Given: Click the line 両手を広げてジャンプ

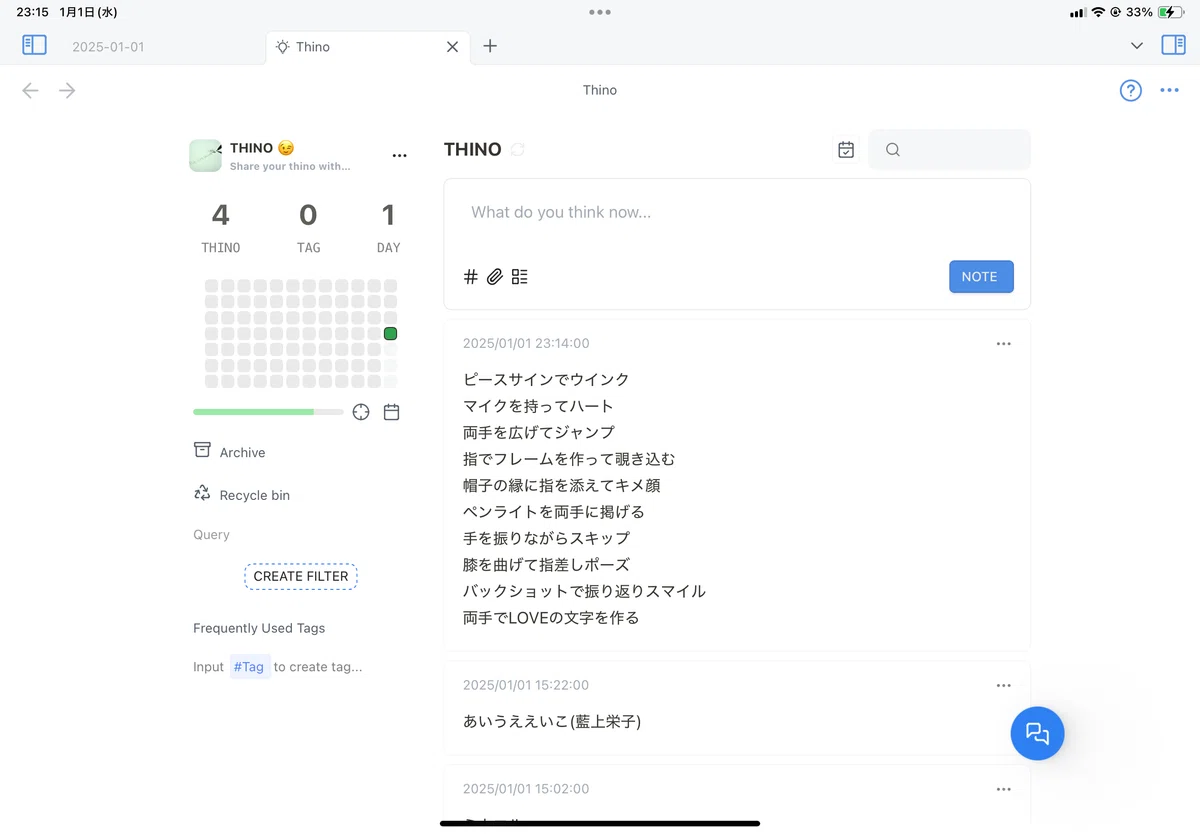Looking at the screenshot, I should point(538,433).
